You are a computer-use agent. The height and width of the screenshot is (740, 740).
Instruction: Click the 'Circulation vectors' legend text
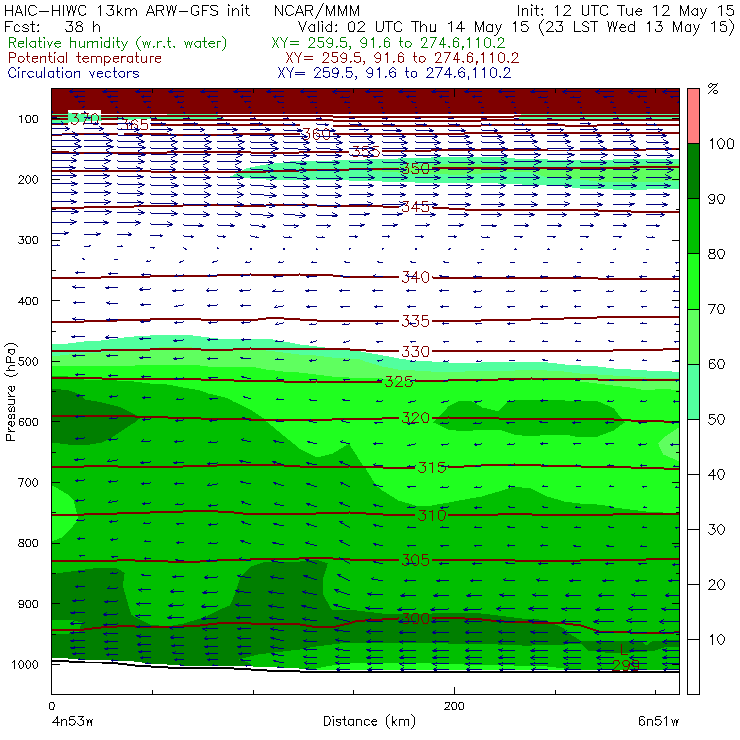(73, 73)
